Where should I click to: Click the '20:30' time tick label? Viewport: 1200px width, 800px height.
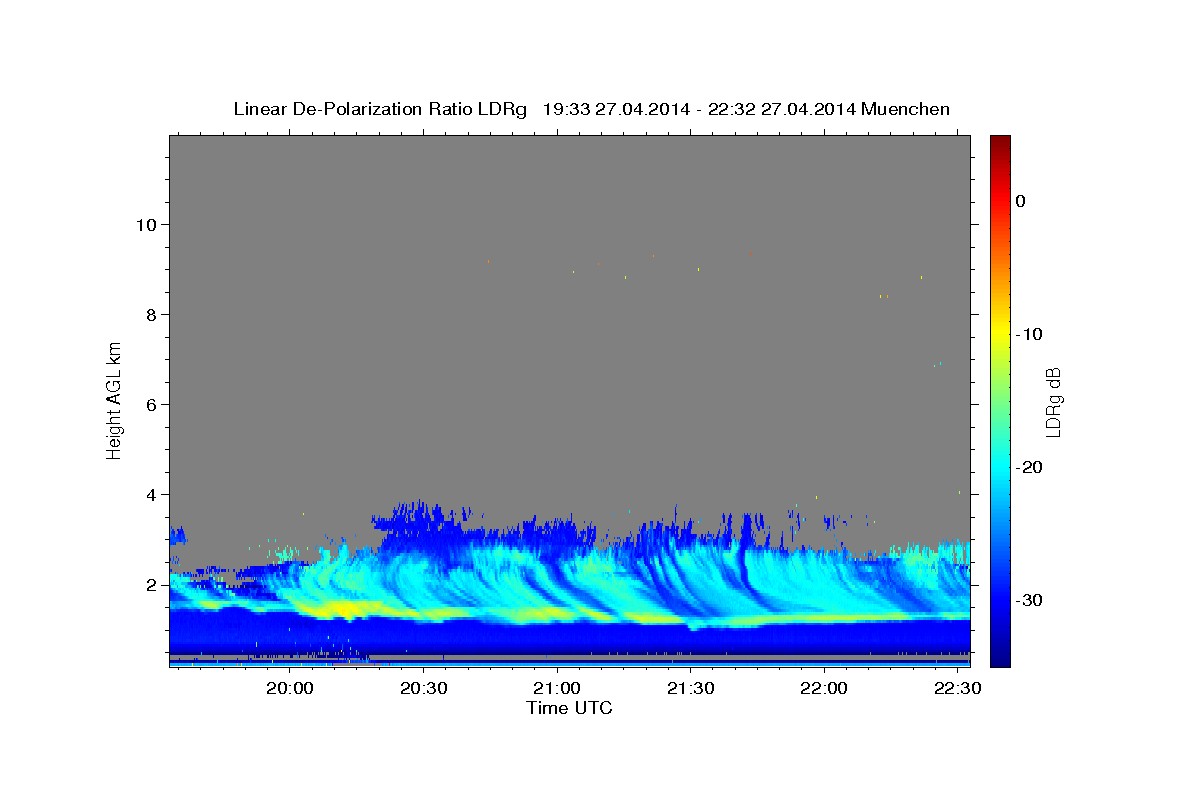click(424, 689)
